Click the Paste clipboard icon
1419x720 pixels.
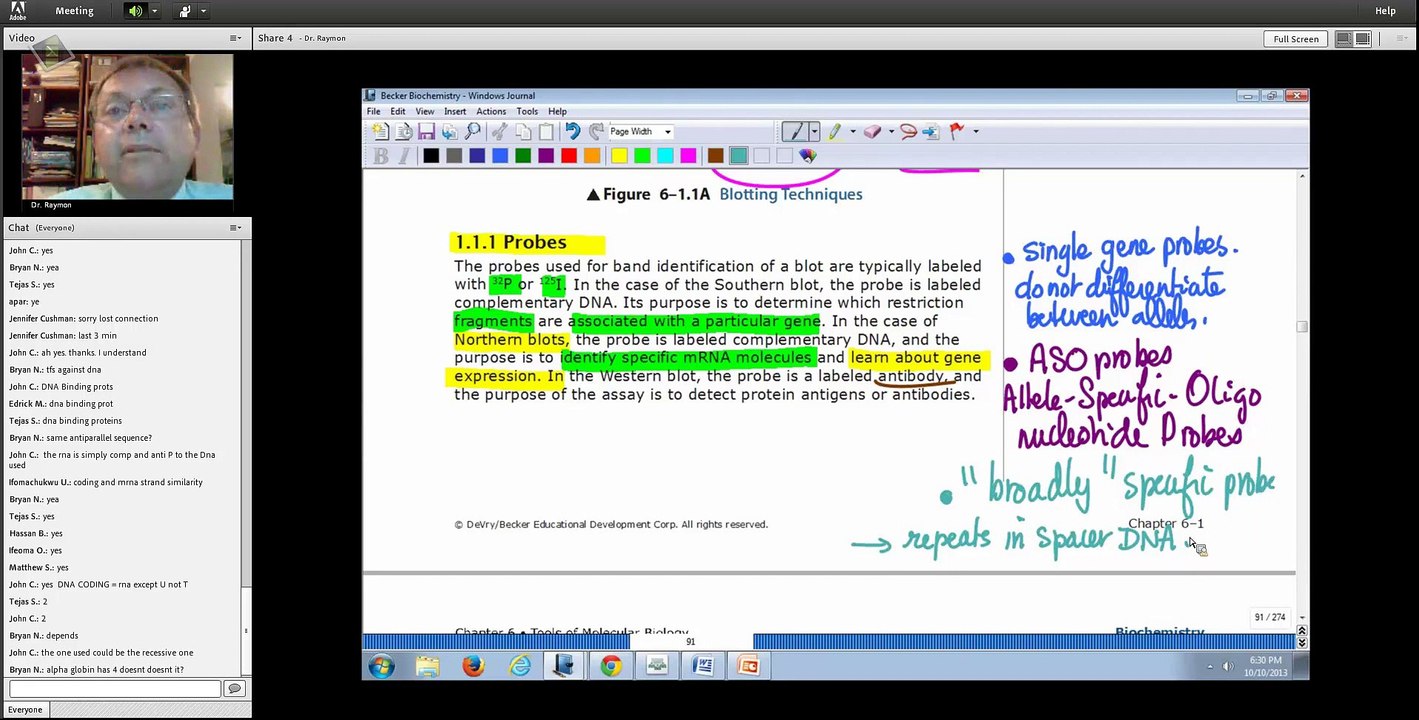[x=546, y=132]
